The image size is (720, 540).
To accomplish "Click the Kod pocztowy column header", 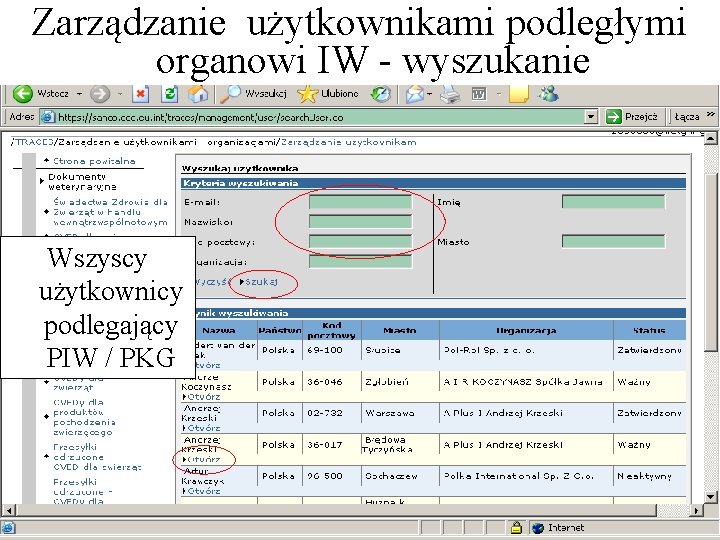I will 332,330.
